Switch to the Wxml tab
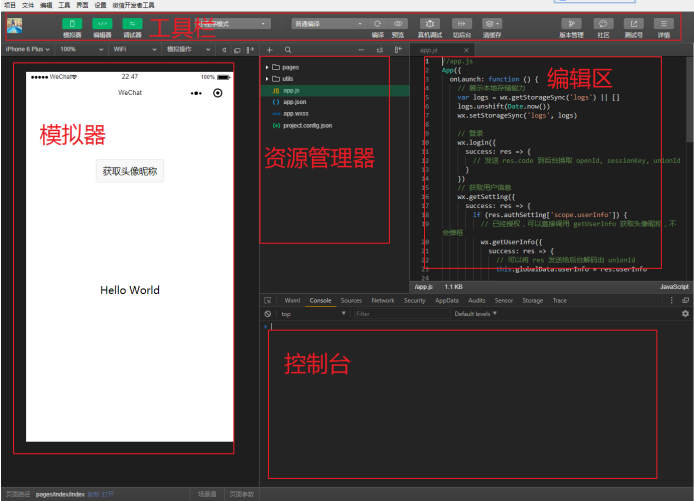This screenshot has width=694, height=501. tap(292, 301)
